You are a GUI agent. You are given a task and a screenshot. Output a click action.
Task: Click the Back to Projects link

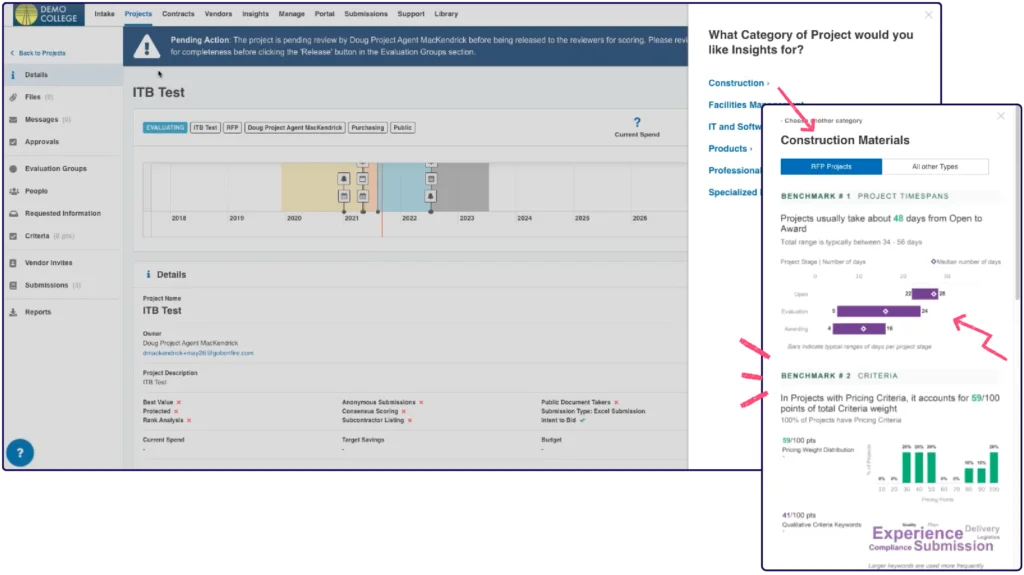tap(42, 52)
